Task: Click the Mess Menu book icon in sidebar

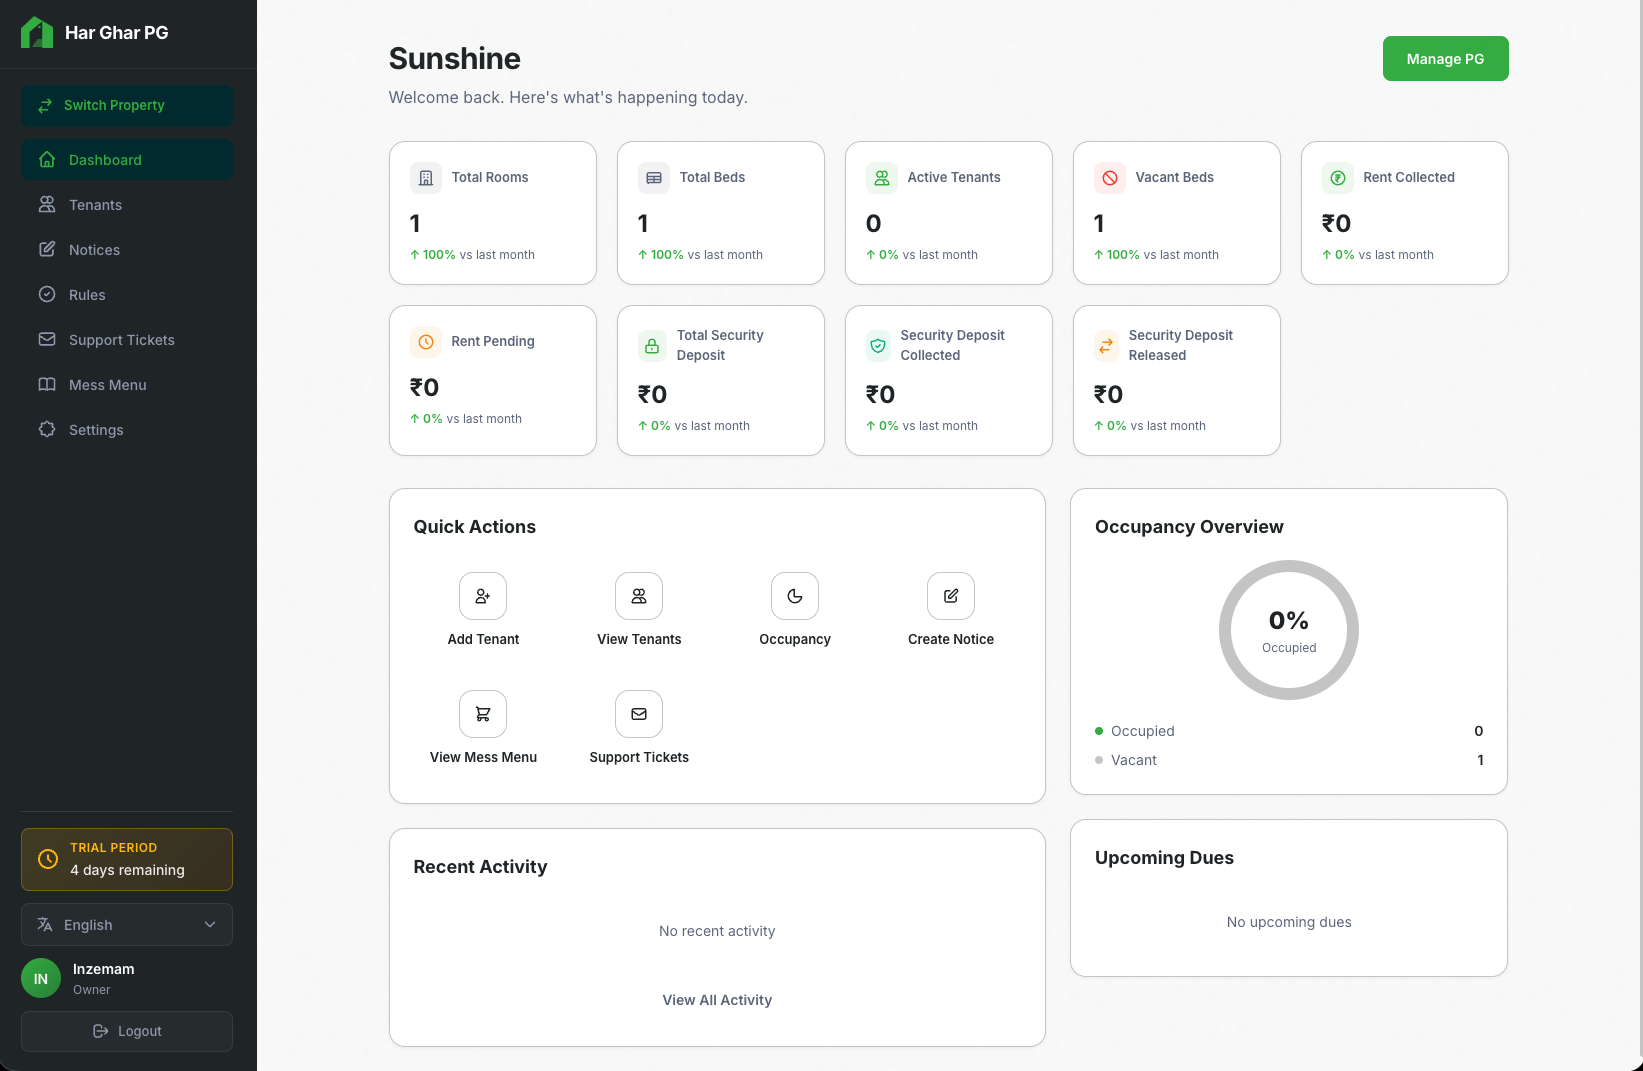Action: click(46, 384)
